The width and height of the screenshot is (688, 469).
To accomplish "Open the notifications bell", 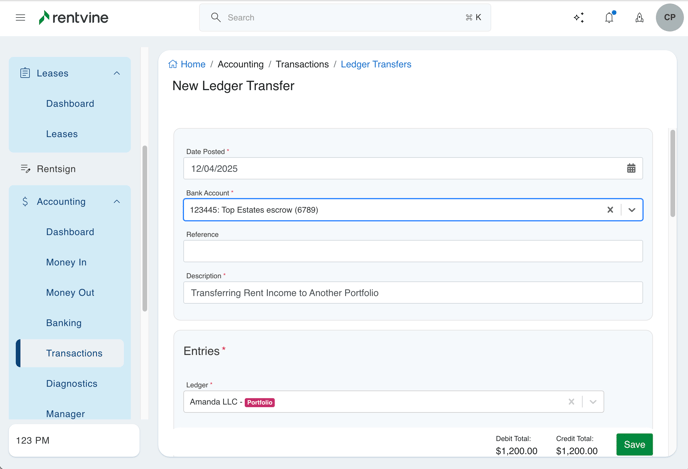I will click(x=609, y=18).
